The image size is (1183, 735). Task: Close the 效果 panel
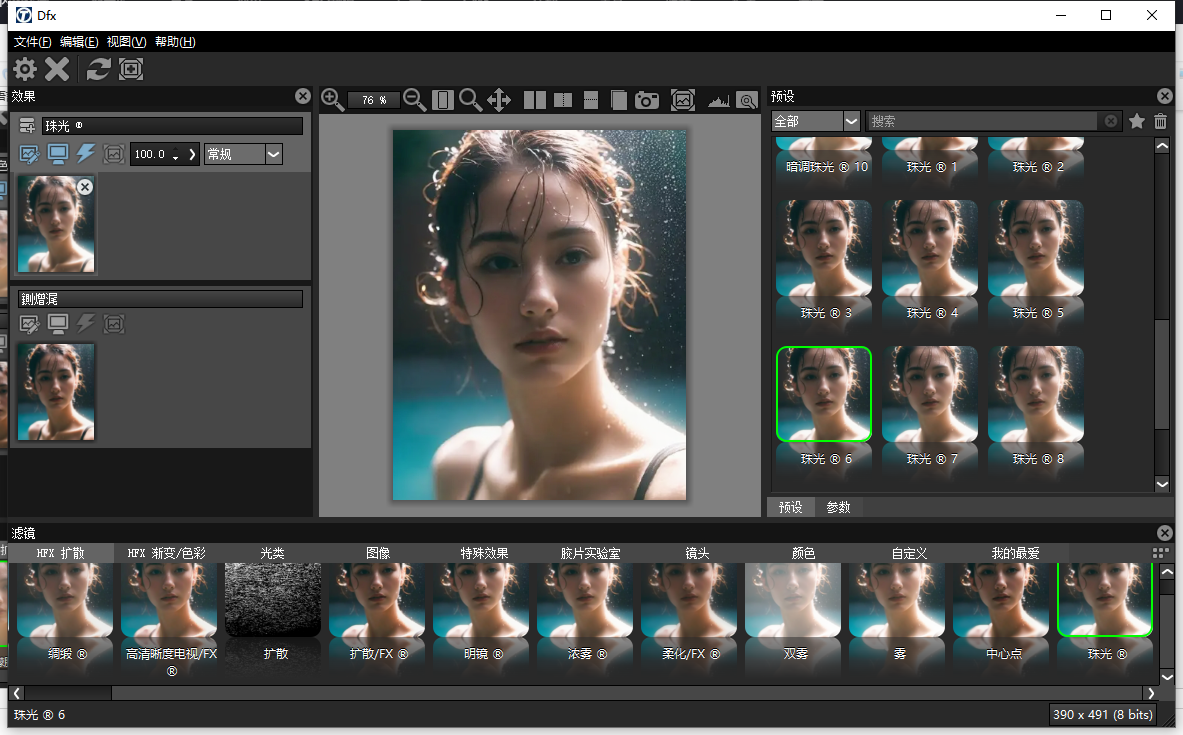(303, 96)
